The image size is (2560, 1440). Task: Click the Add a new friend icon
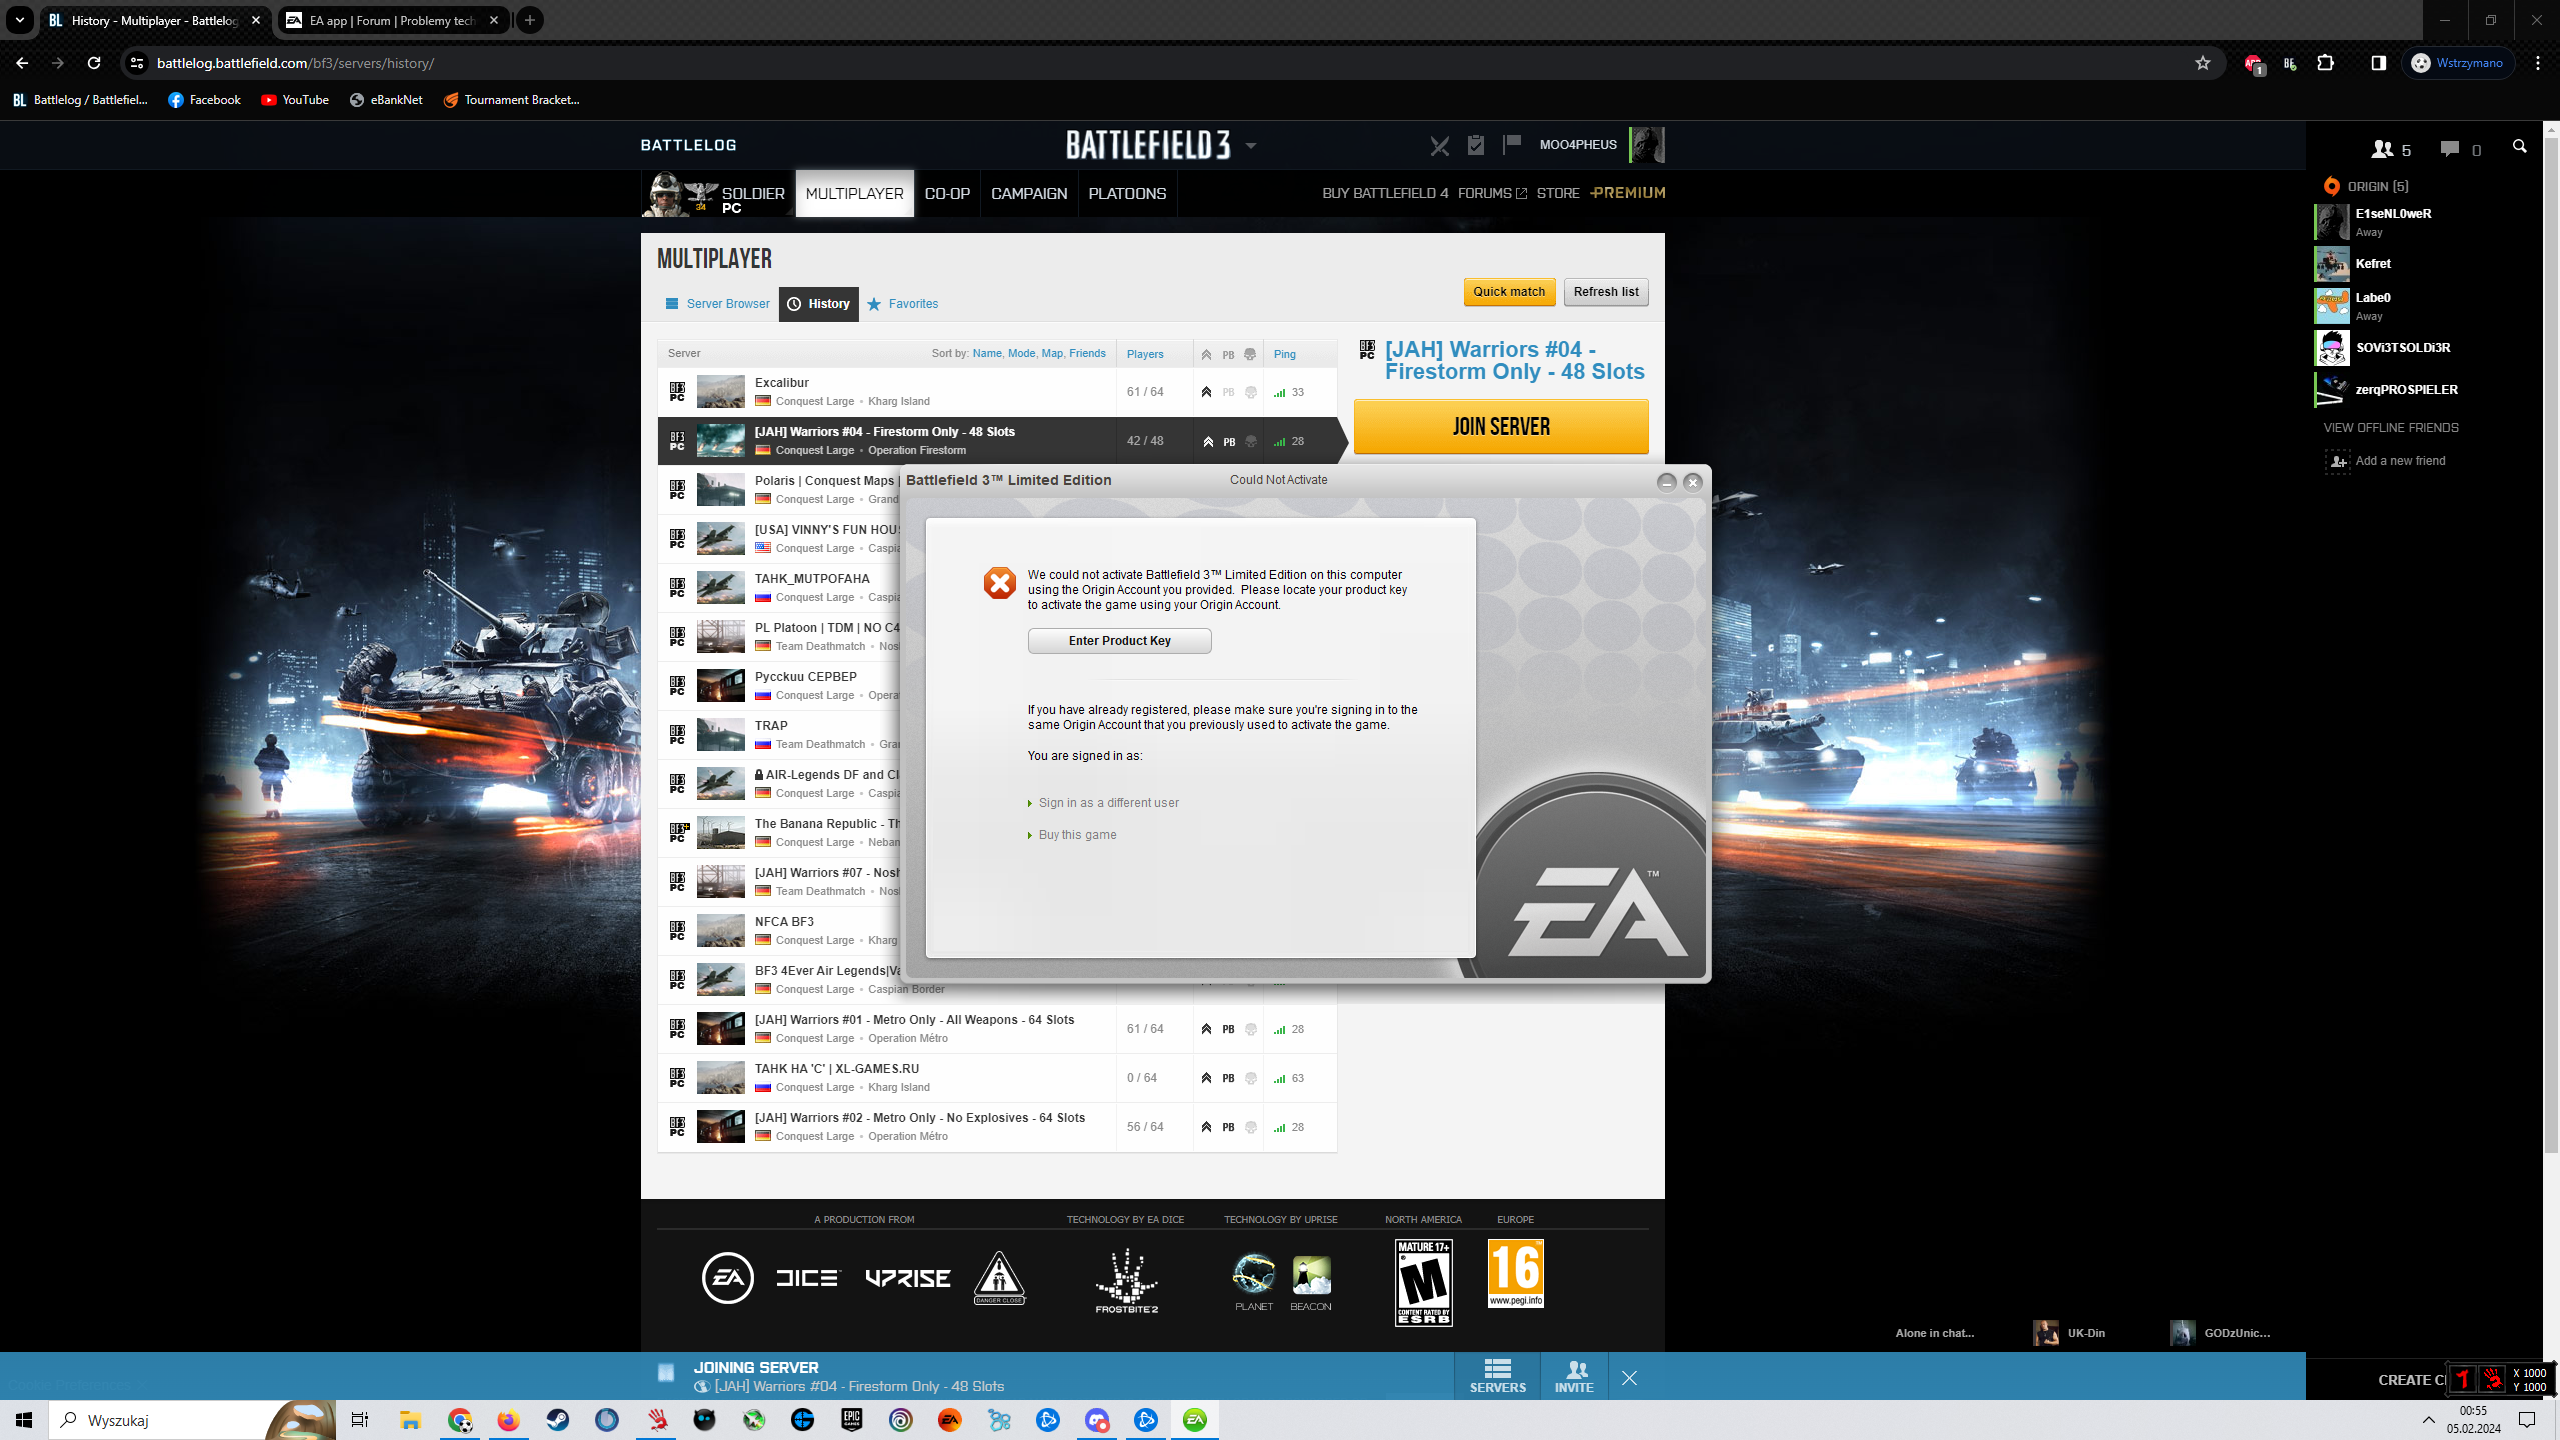(x=2337, y=461)
